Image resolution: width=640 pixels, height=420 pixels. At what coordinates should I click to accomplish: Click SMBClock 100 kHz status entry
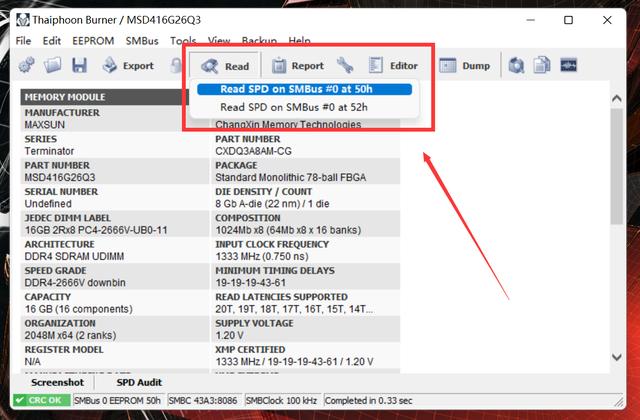281,400
